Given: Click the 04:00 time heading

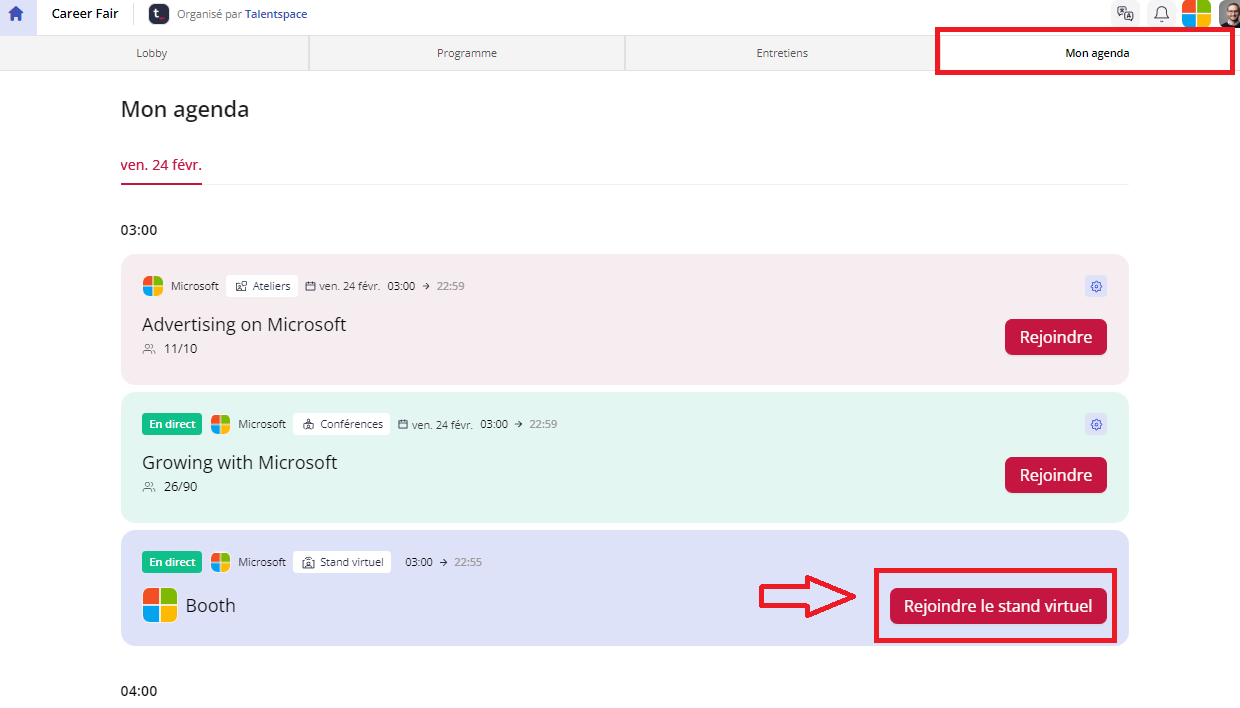Looking at the screenshot, I should coord(139,691).
